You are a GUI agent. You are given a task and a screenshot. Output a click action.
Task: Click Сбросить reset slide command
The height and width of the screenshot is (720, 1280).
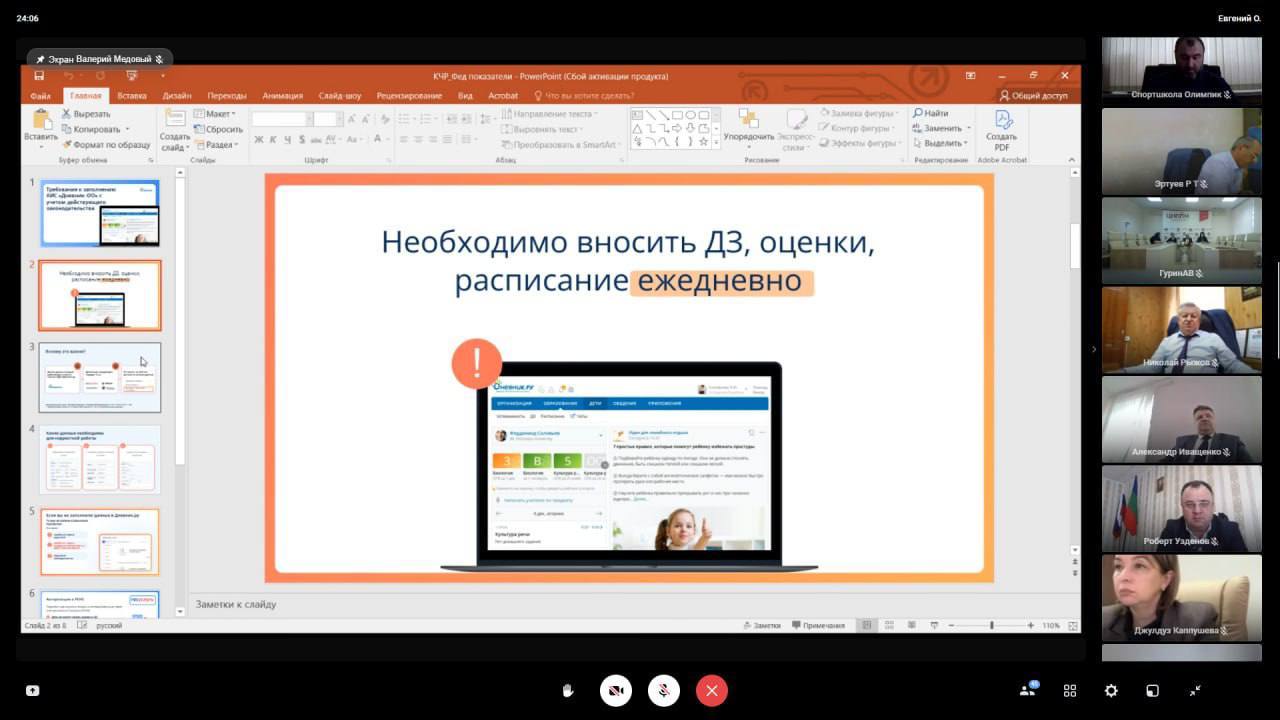point(219,129)
